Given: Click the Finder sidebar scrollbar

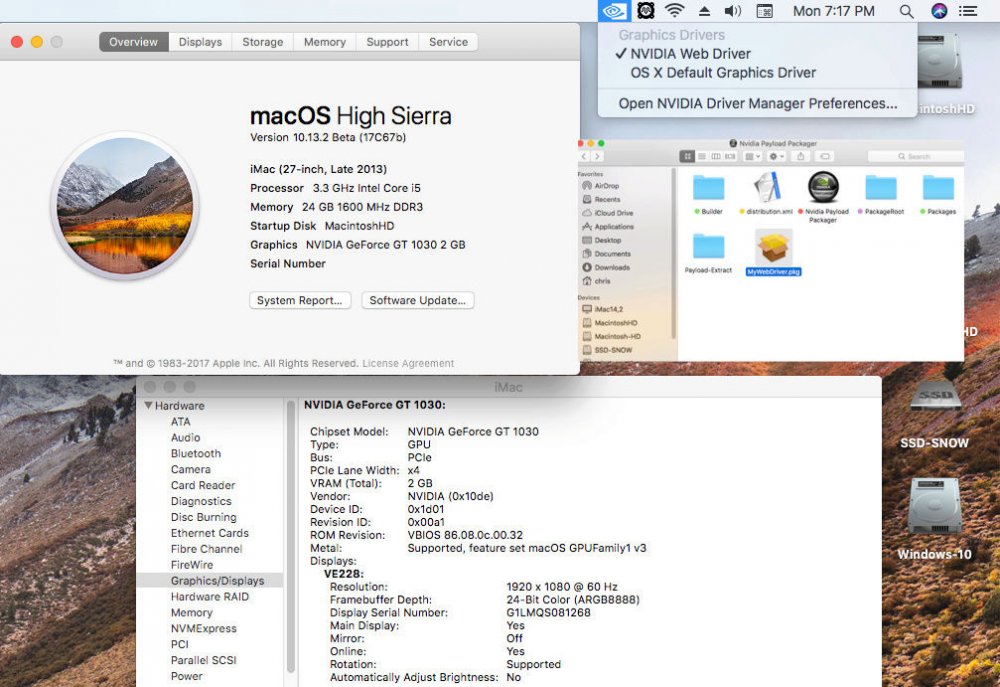Looking at the screenshot, I should (x=673, y=253).
